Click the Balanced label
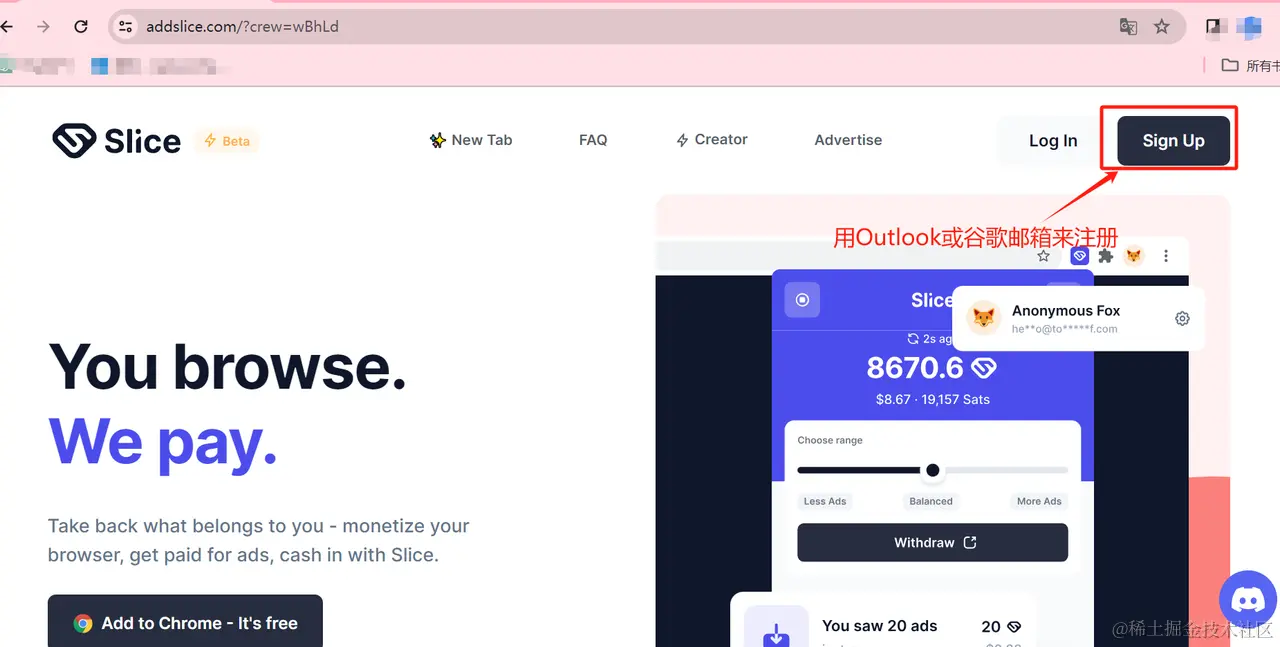Viewport: 1280px width, 647px height. (x=931, y=501)
